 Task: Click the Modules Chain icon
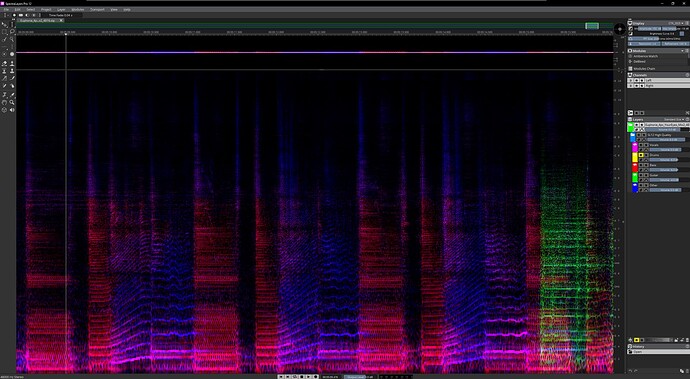point(630,69)
